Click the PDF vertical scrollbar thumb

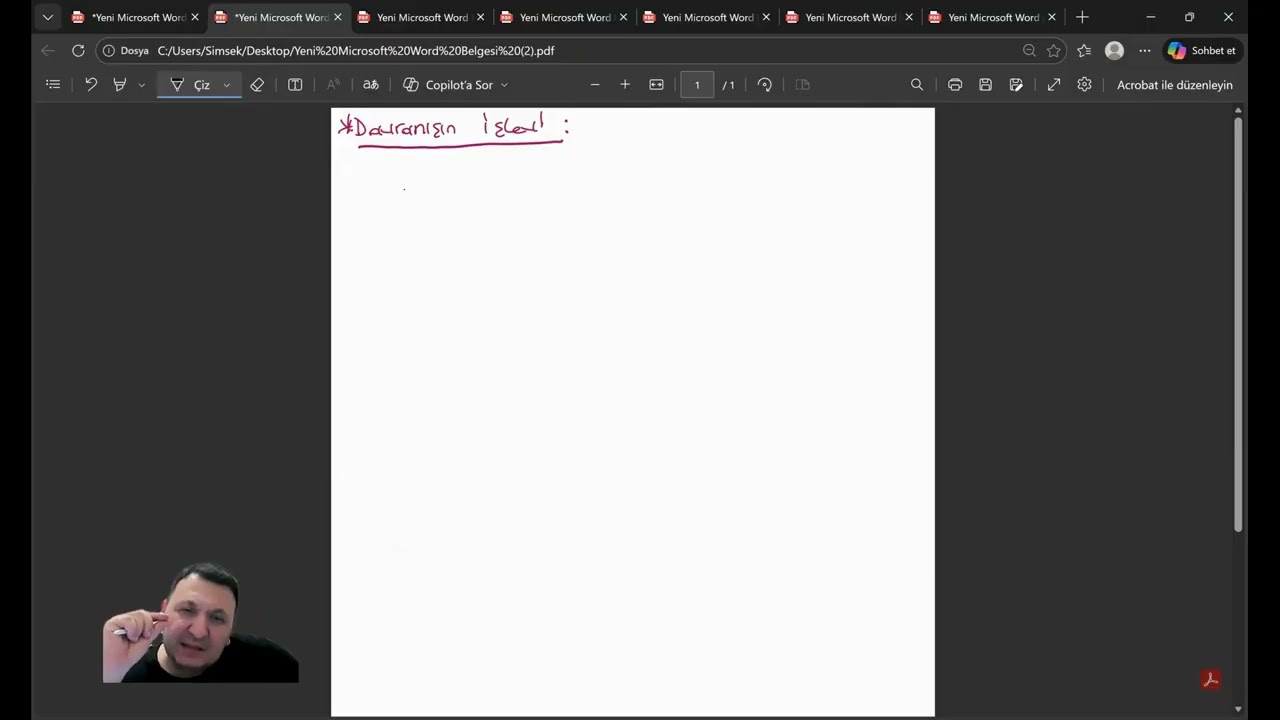(1238, 325)
